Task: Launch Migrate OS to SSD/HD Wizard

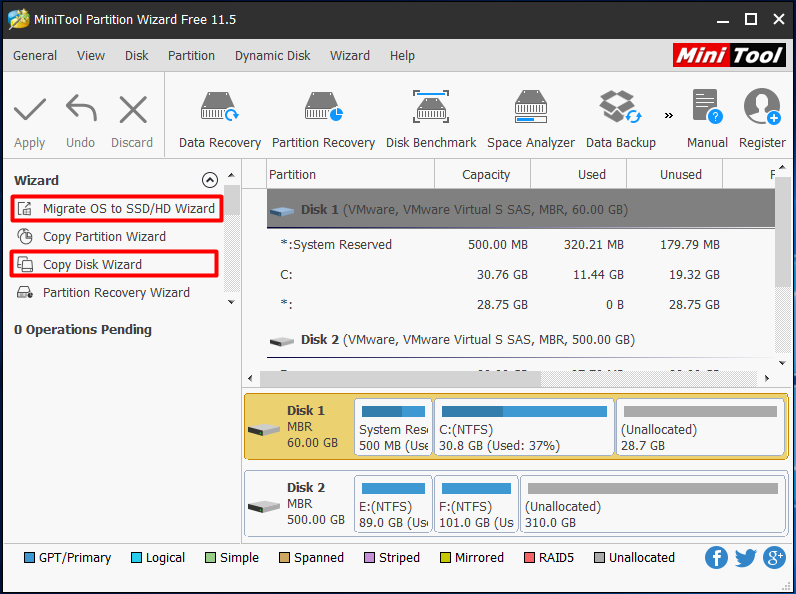Action: point(129,209)
